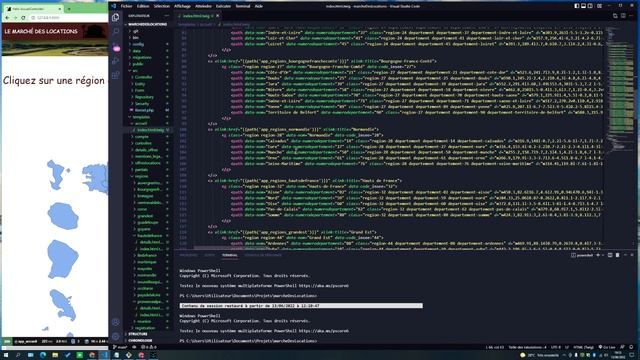Click the Martinique island on the map
Image resolution: width=640 pixels, height=360 pixels.
[63, 304]
